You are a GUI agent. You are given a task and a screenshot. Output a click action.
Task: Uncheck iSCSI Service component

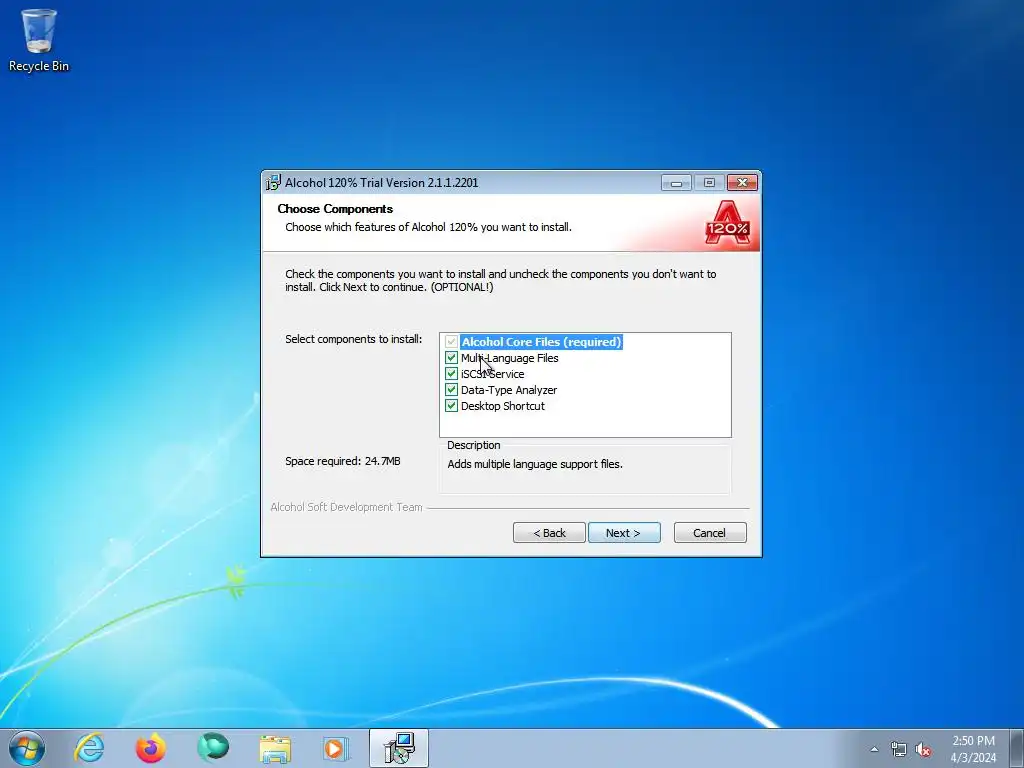[x=451, y=374]
